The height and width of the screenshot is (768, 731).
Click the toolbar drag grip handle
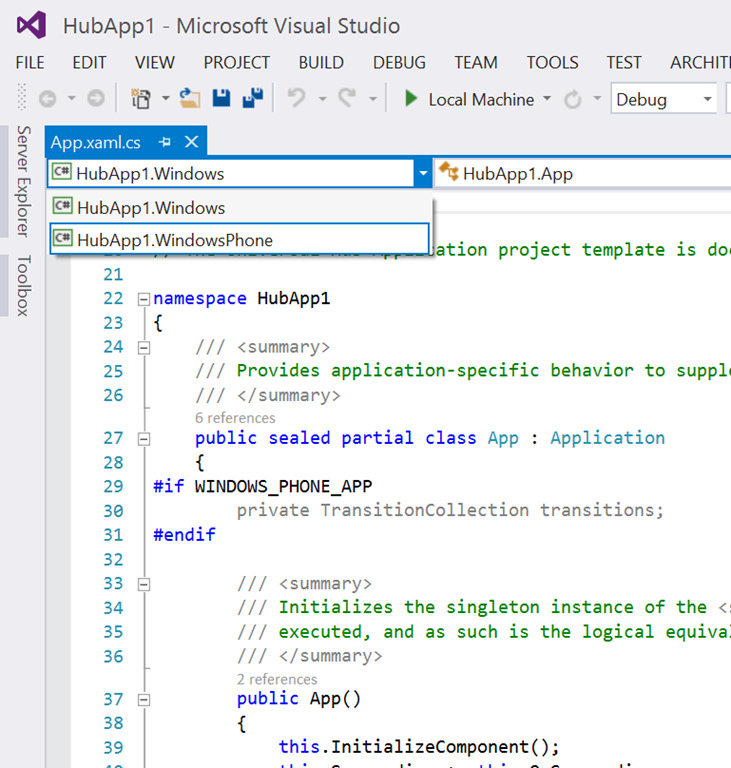click(x=22, y=96)
